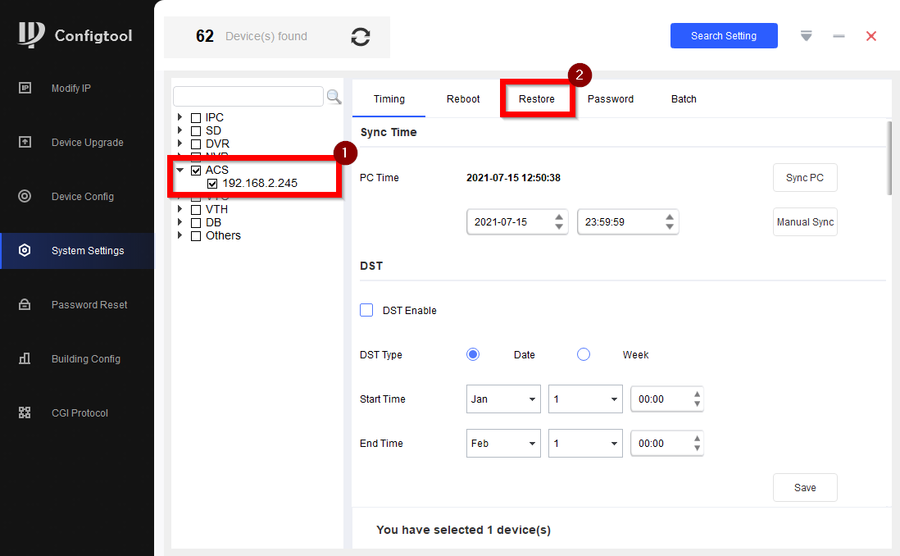Click the Password Reset sidebar icon
900x556 pixels.
[25, 304]
